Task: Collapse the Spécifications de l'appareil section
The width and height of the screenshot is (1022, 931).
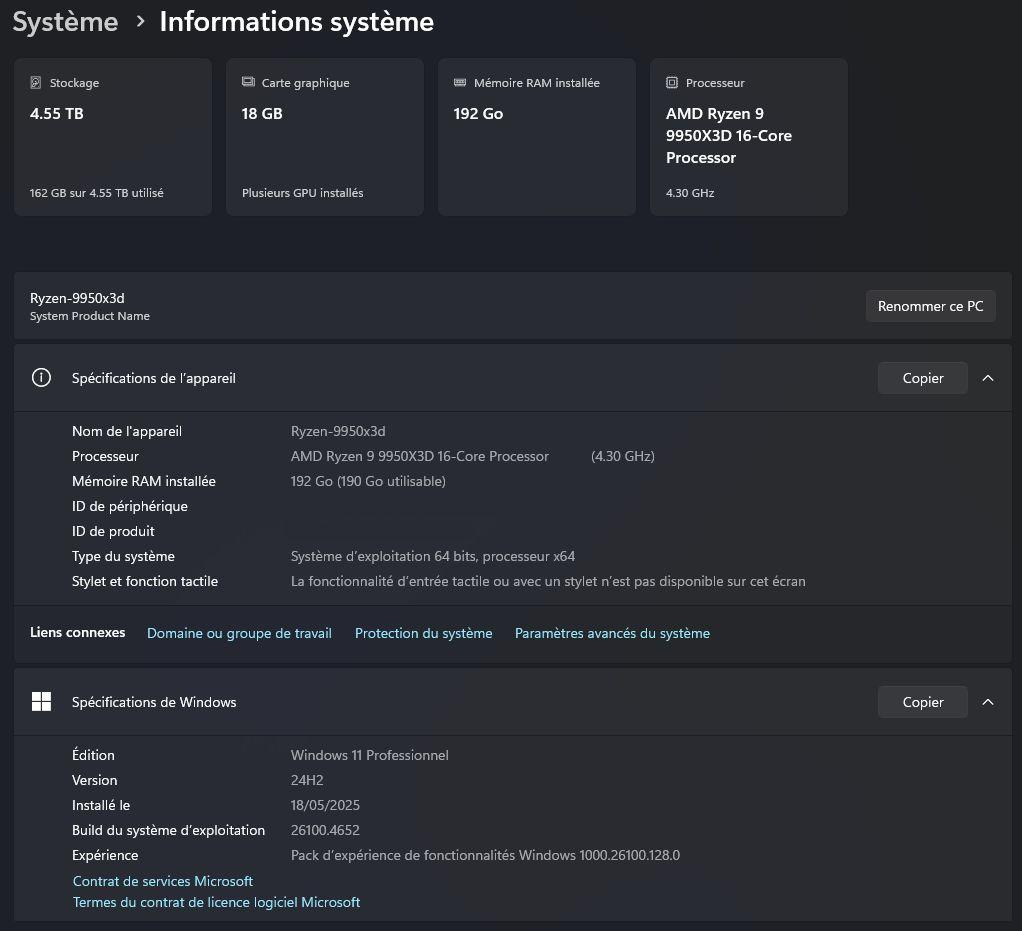Action: [x=988, y=378]
